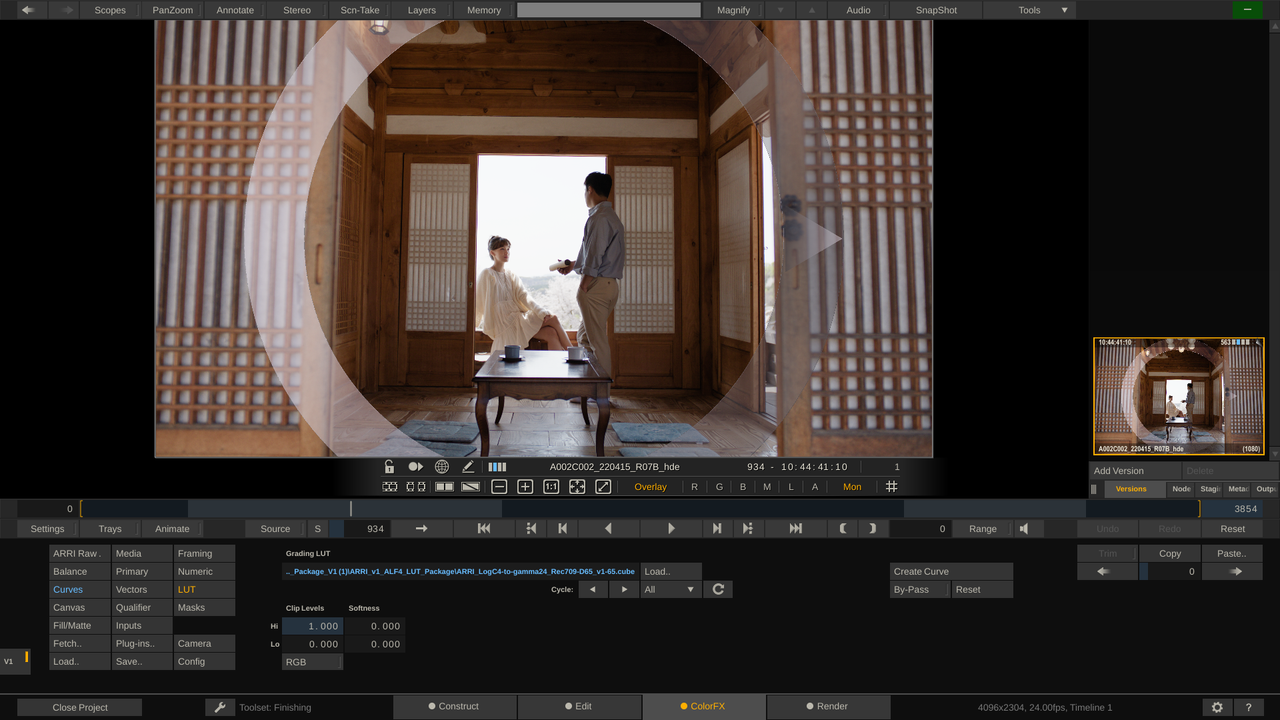Click Add Version button
Image resolution: width=1280 pixels, height=720 pixels.
[1135, 471]
